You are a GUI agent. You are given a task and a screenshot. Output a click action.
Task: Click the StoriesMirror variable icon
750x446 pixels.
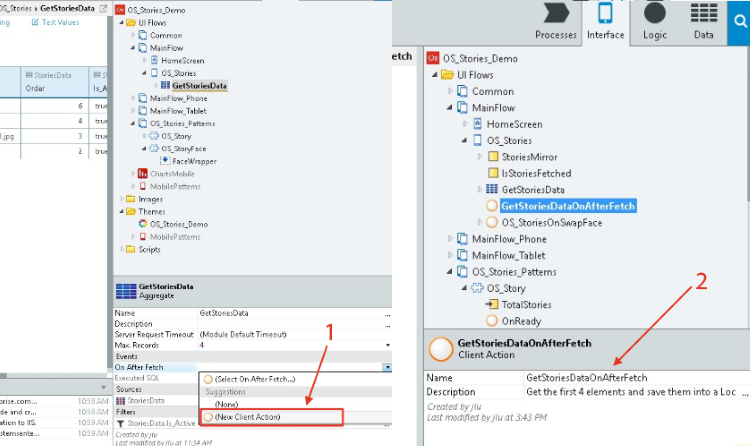tap(492, 157)
